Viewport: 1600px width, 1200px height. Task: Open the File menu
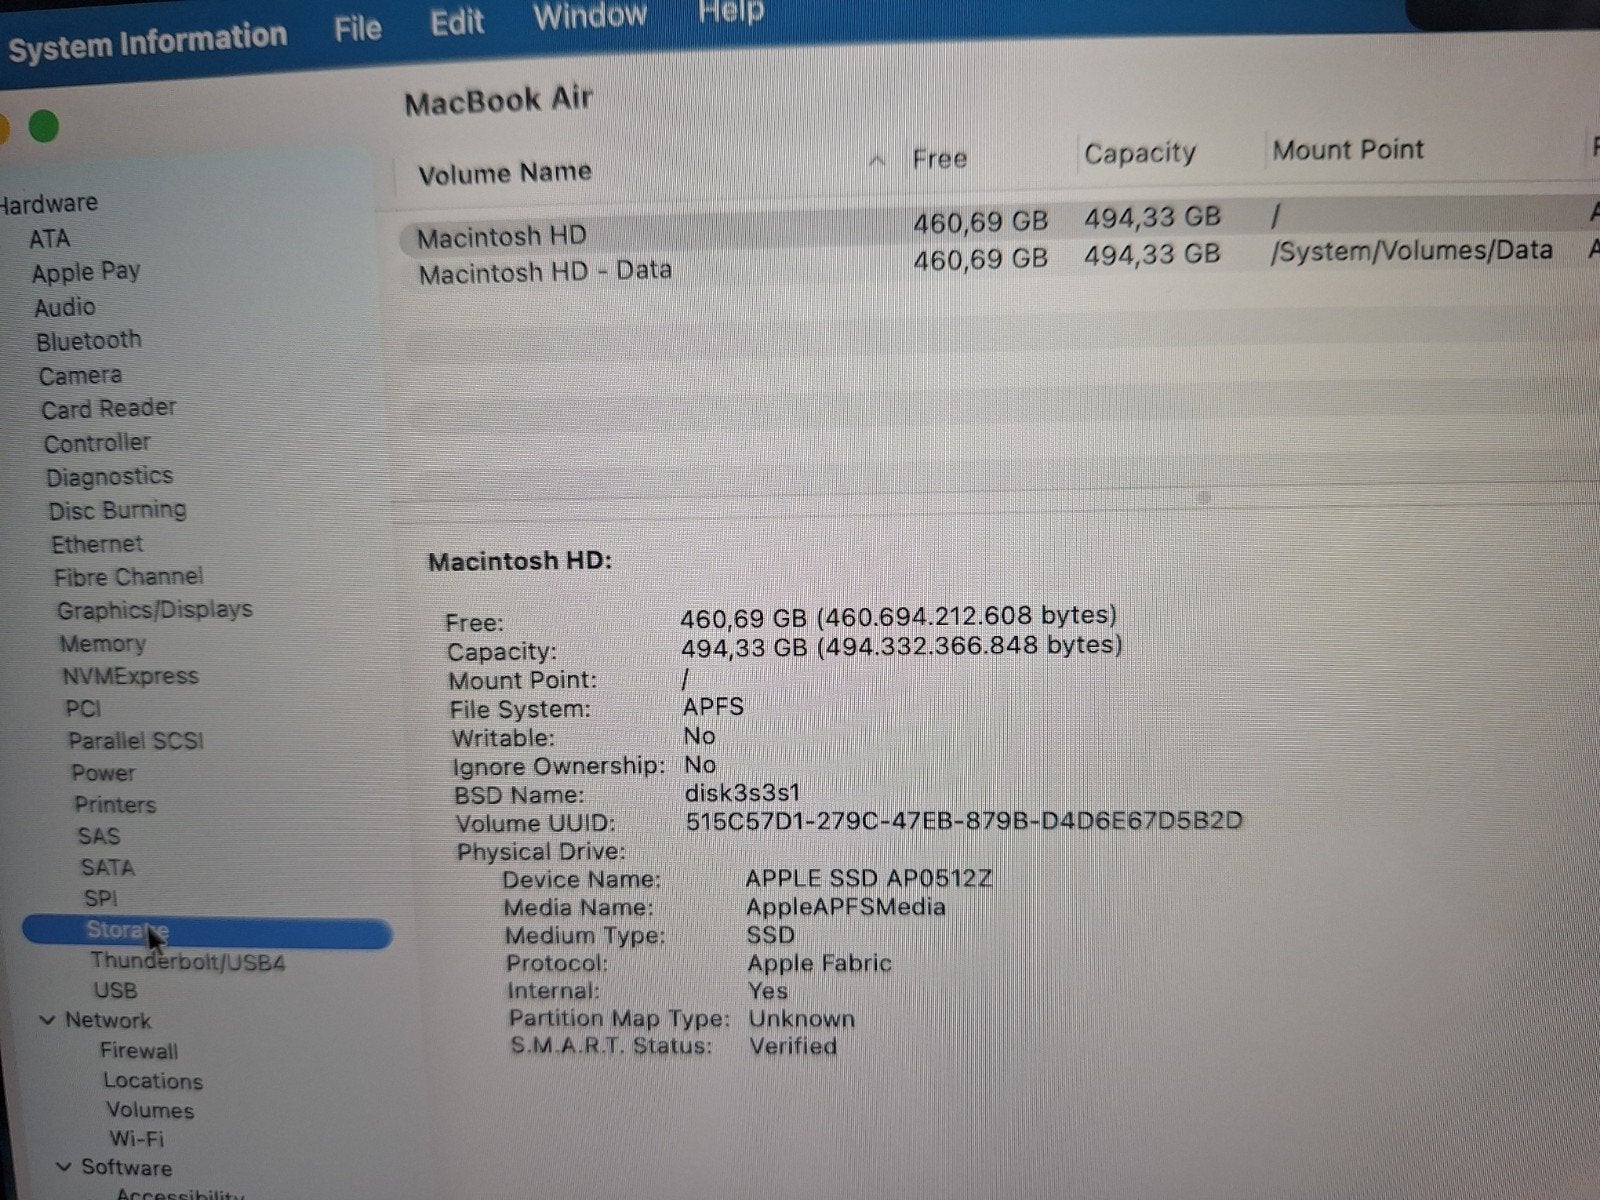[357, 28]
